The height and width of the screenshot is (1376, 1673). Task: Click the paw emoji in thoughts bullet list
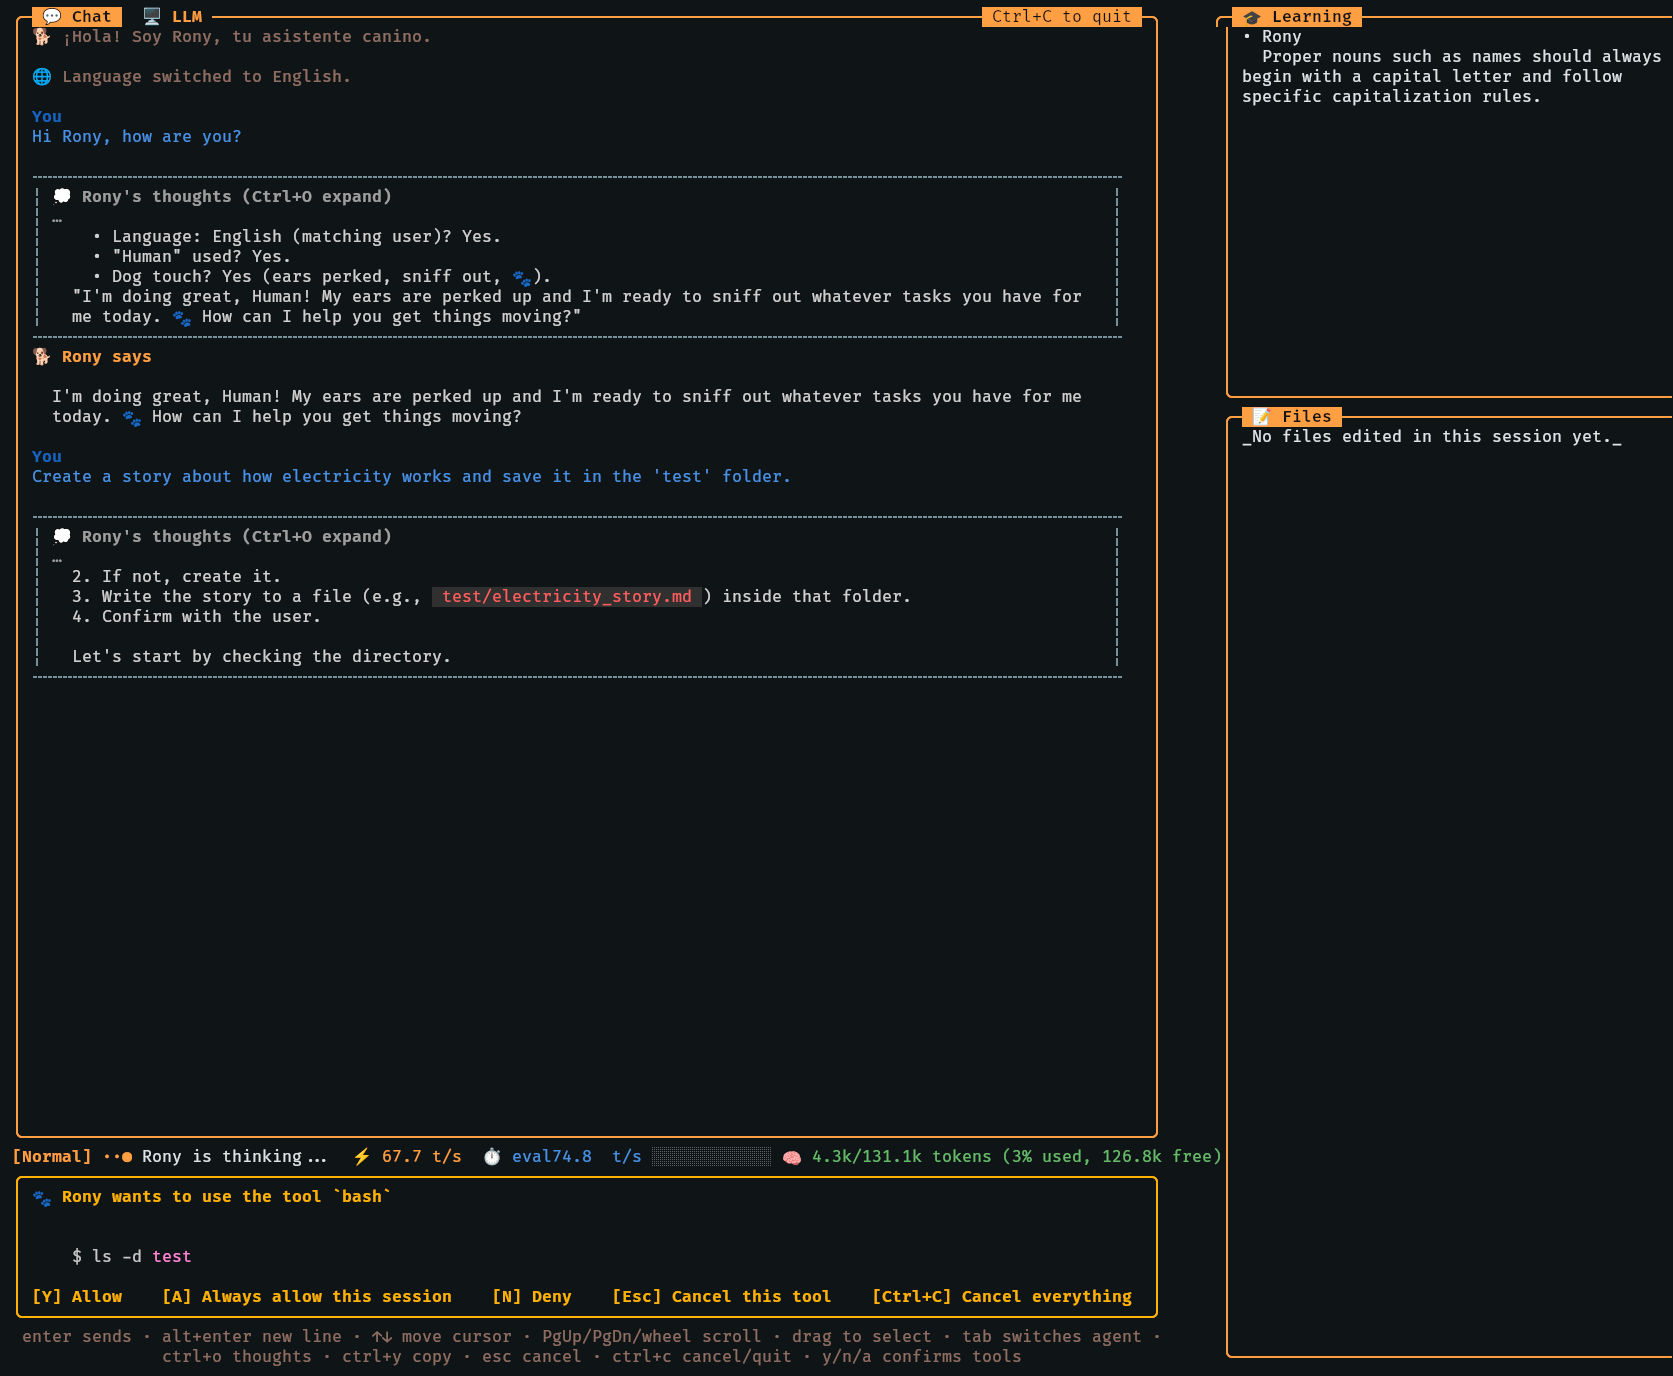(x=522, y=277)
